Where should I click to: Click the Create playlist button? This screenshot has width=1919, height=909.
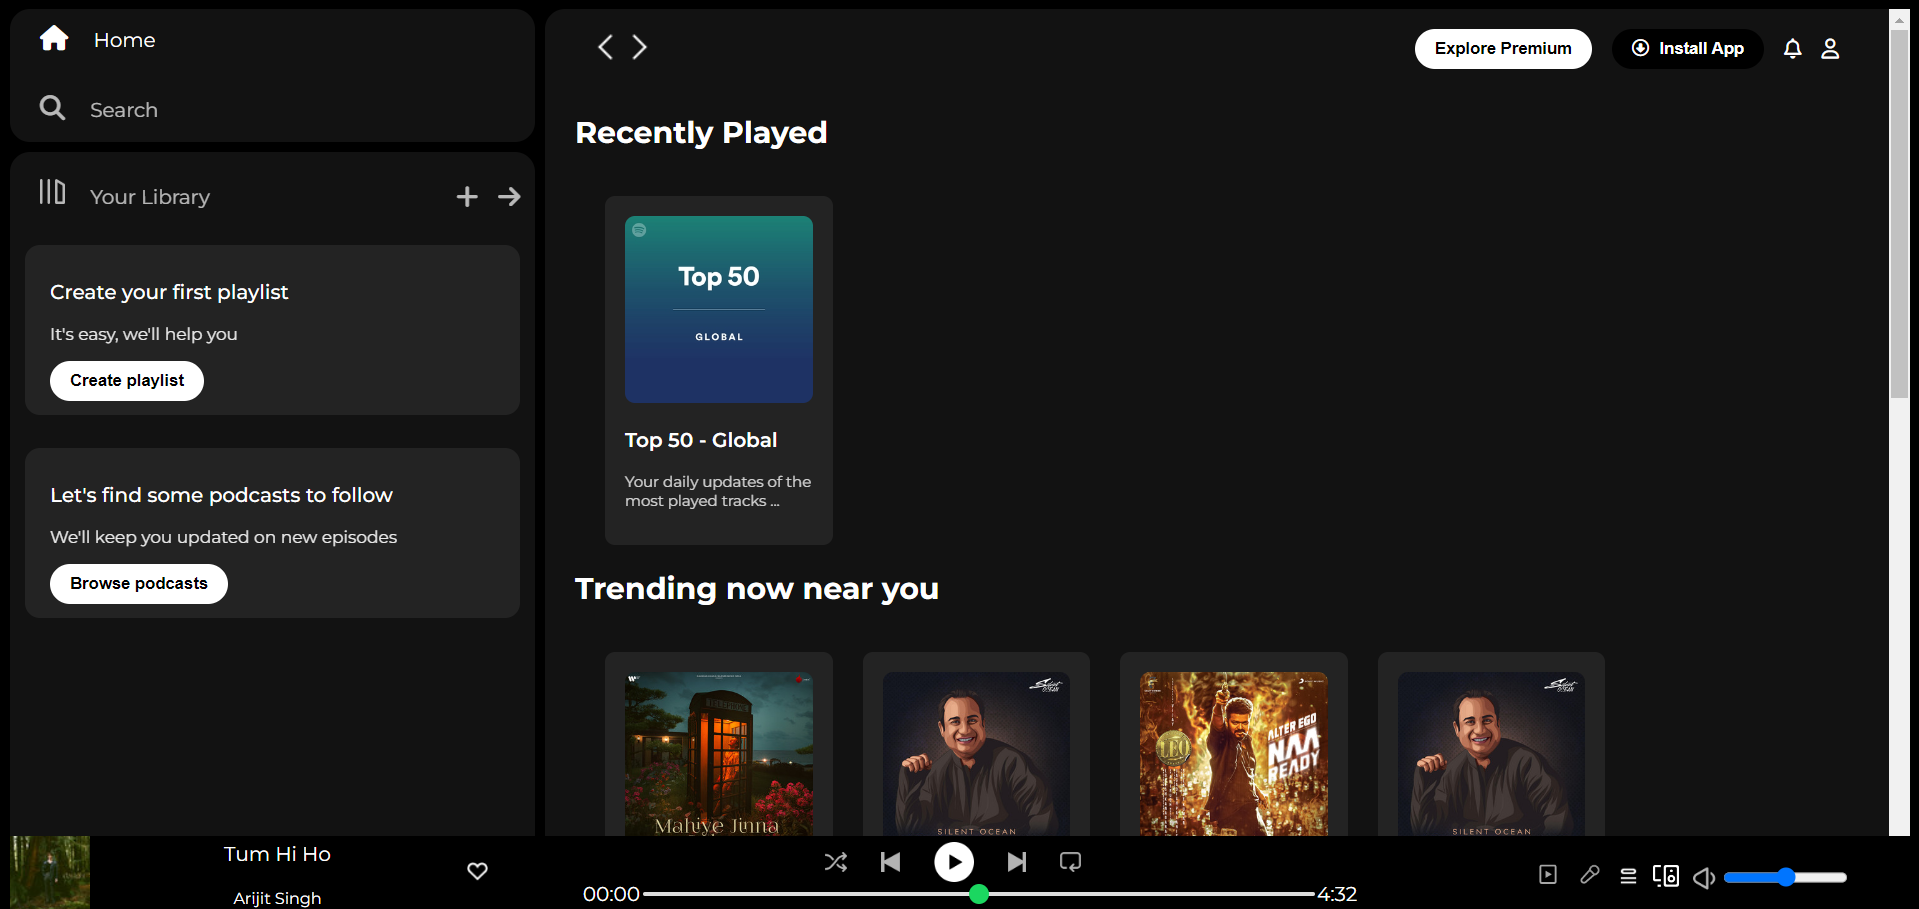tap(127, 381)
